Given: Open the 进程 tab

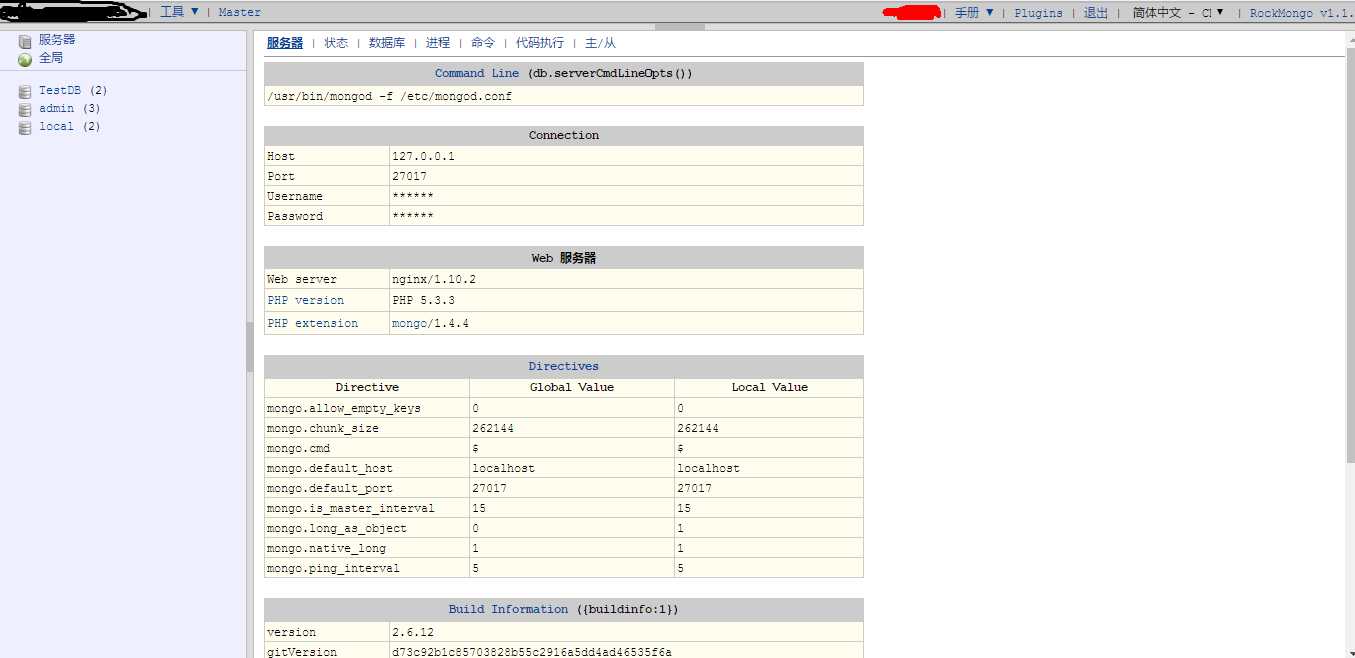Looking at the screenshot, I should click(x=438, y=43).
